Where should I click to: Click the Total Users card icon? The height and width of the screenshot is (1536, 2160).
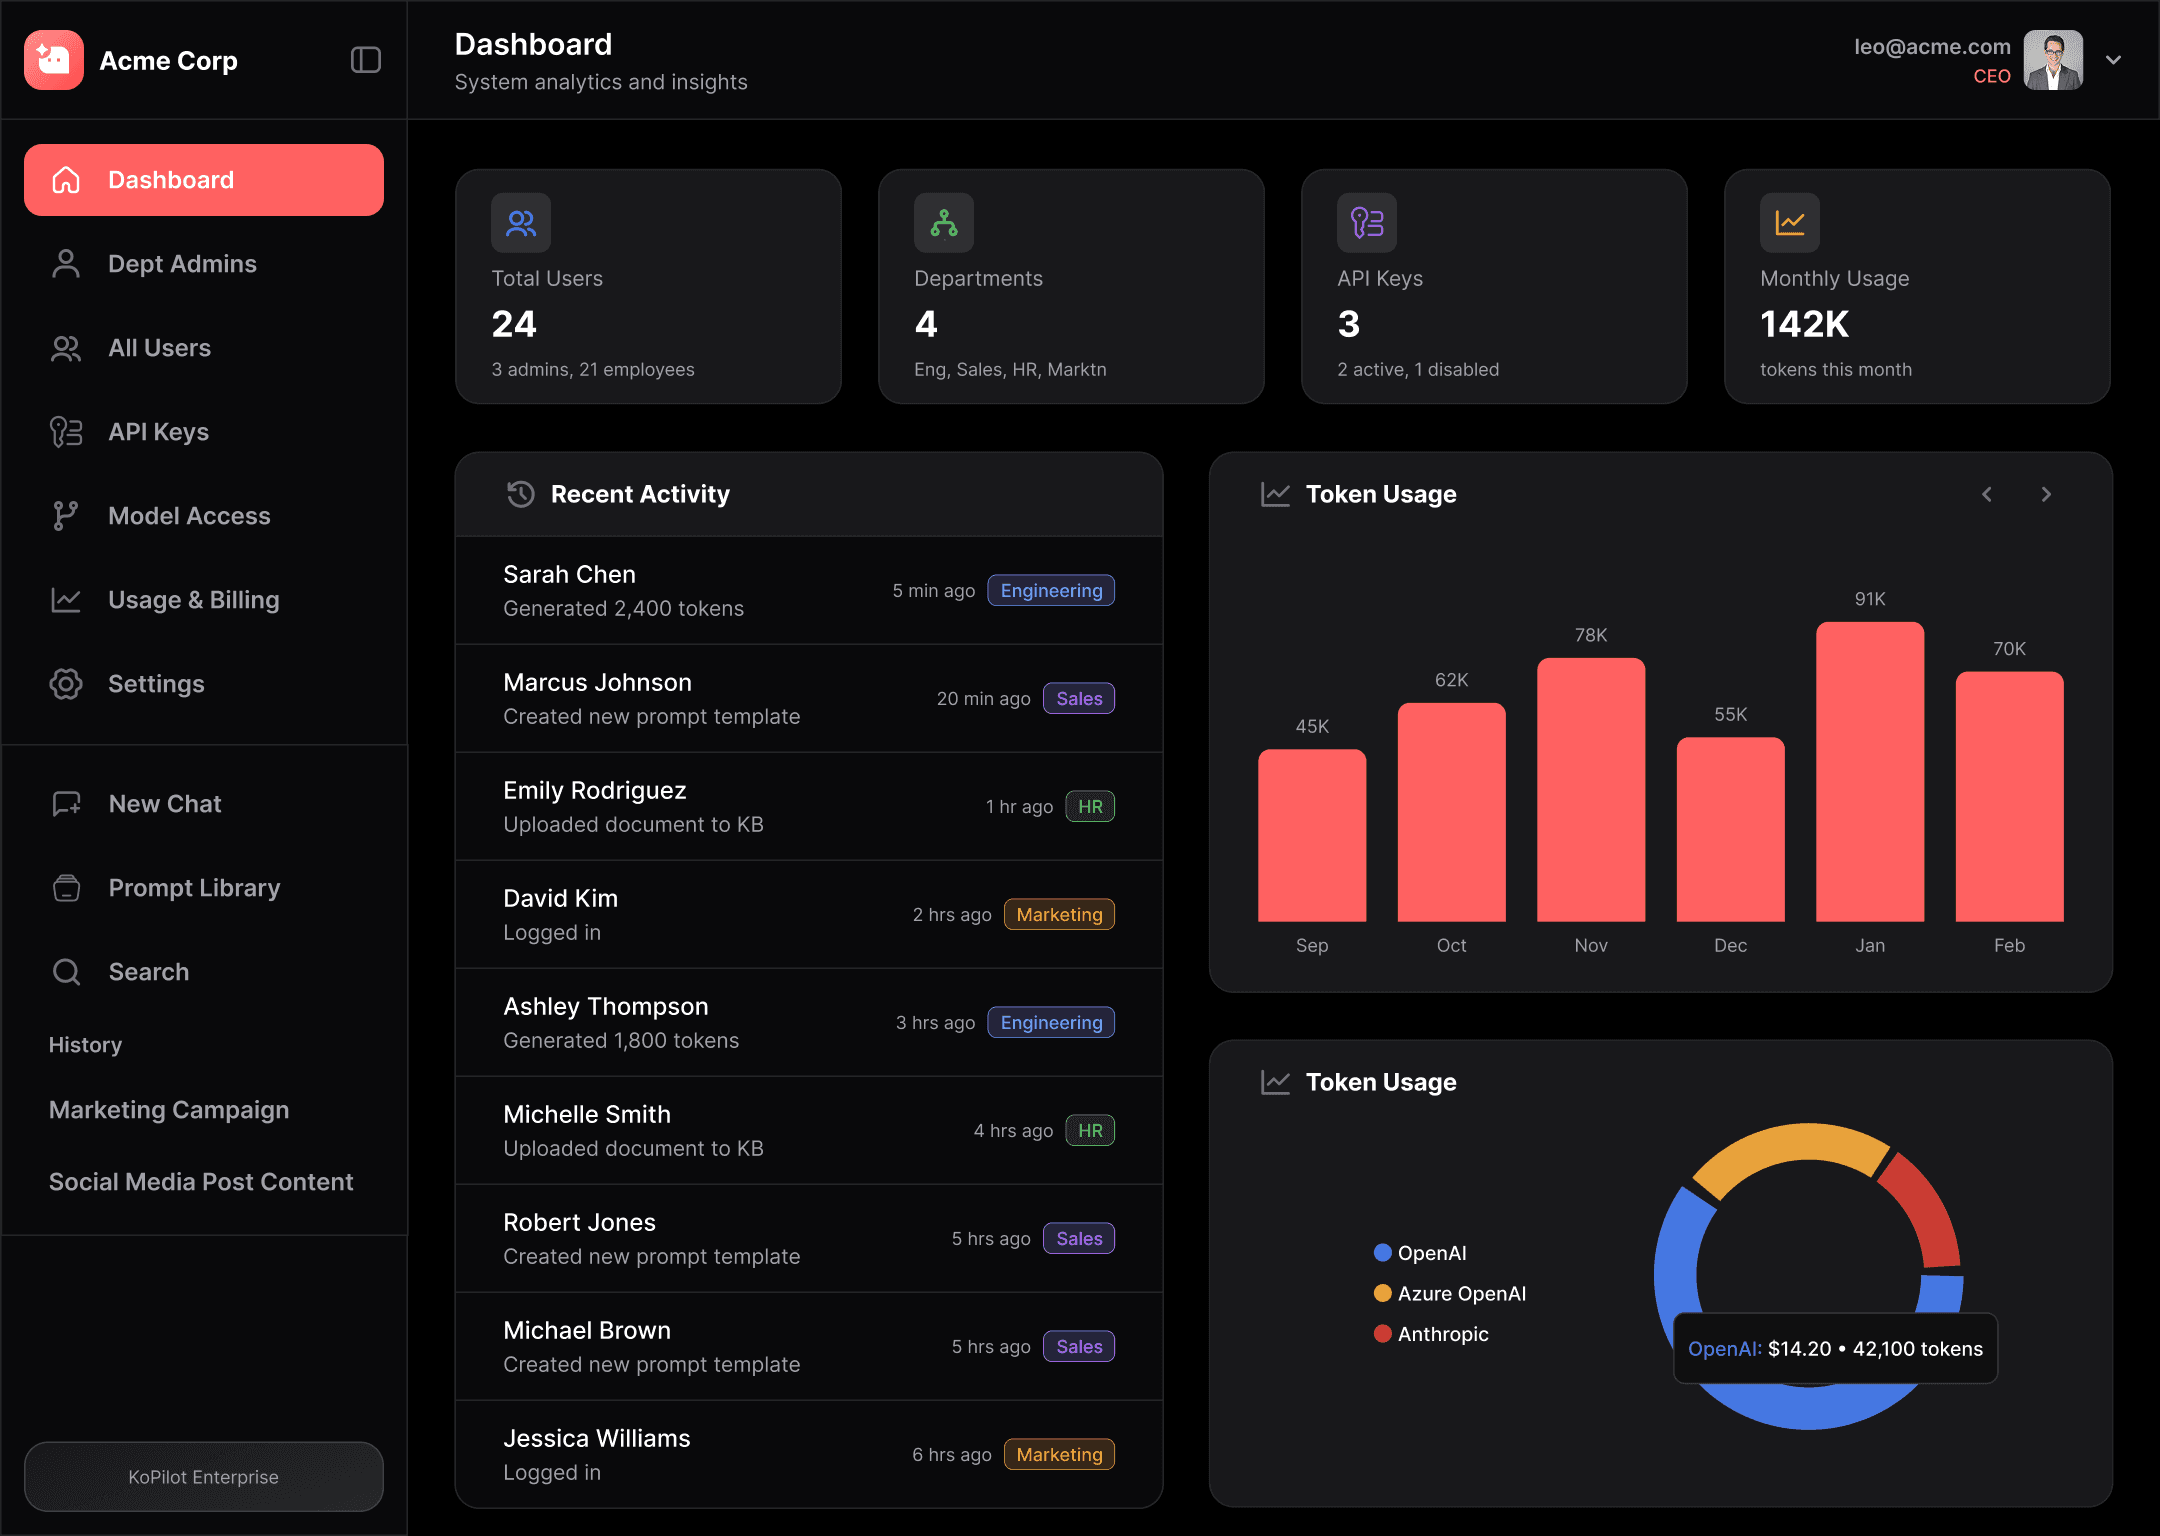point(521,223)
